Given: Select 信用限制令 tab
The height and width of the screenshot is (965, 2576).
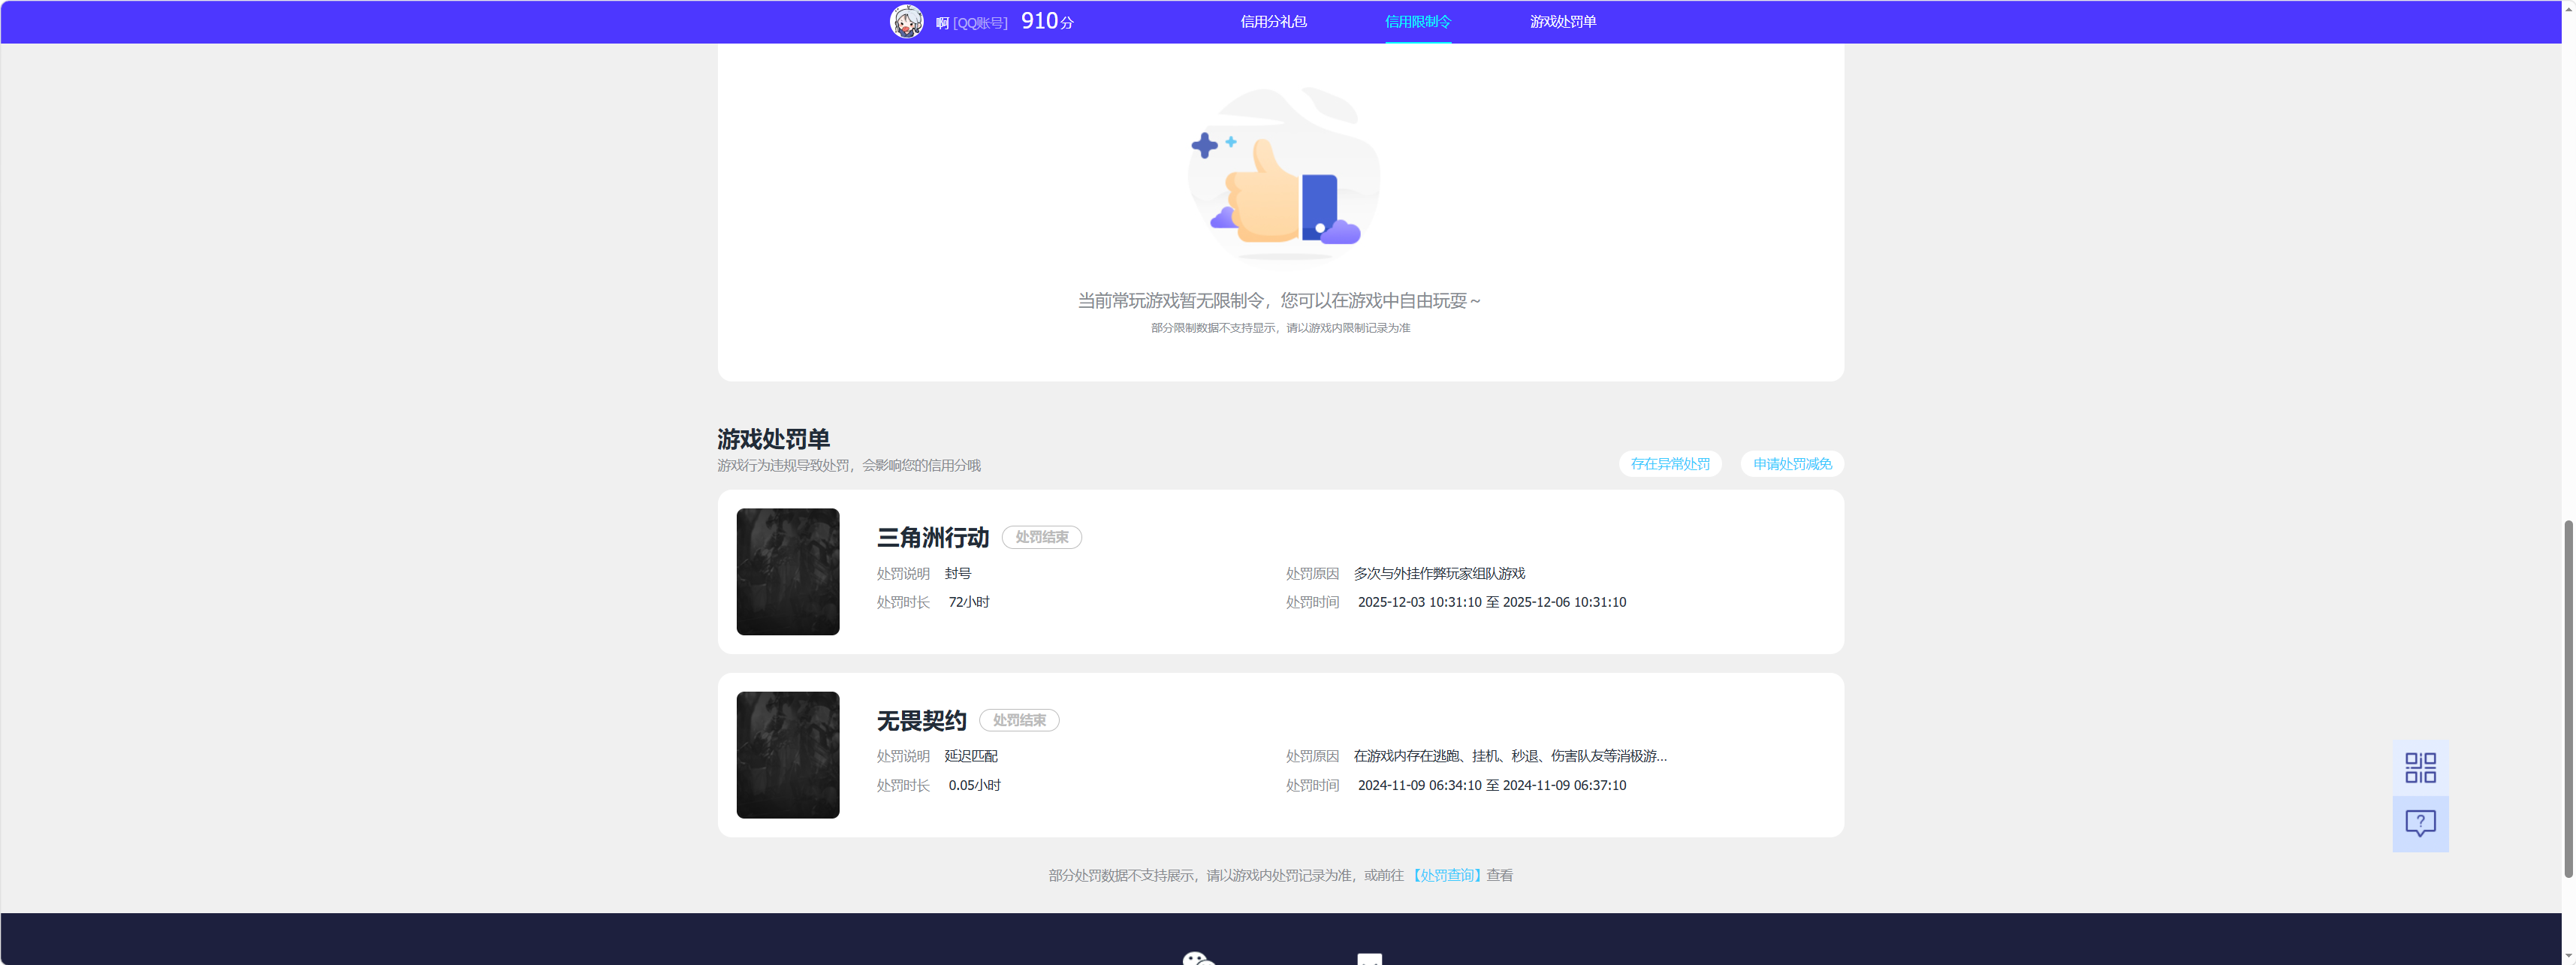Looking at the screenshot, I should (x=1417, y=21).
